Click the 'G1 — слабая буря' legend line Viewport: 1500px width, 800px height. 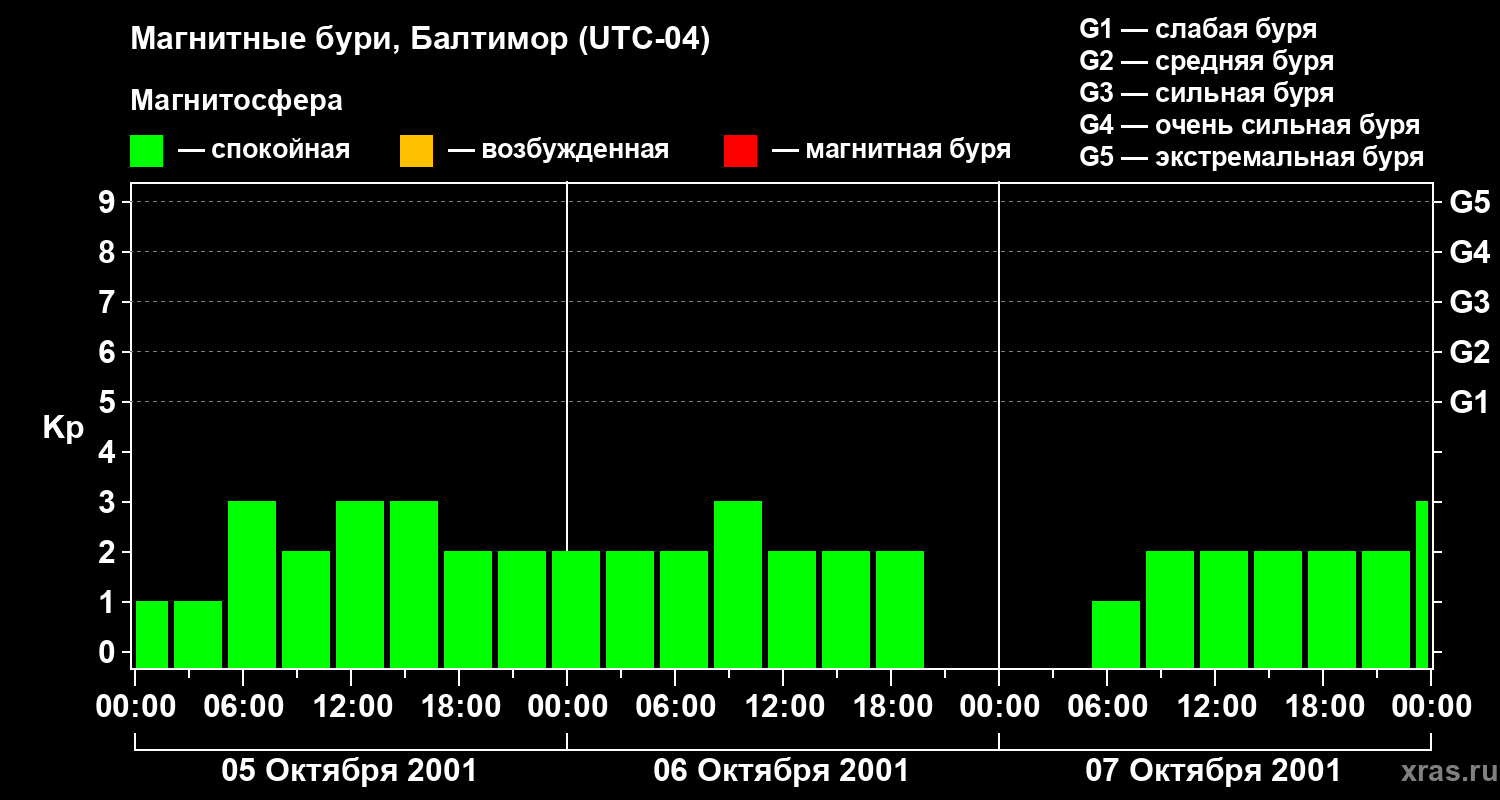tap(1198, 29)
